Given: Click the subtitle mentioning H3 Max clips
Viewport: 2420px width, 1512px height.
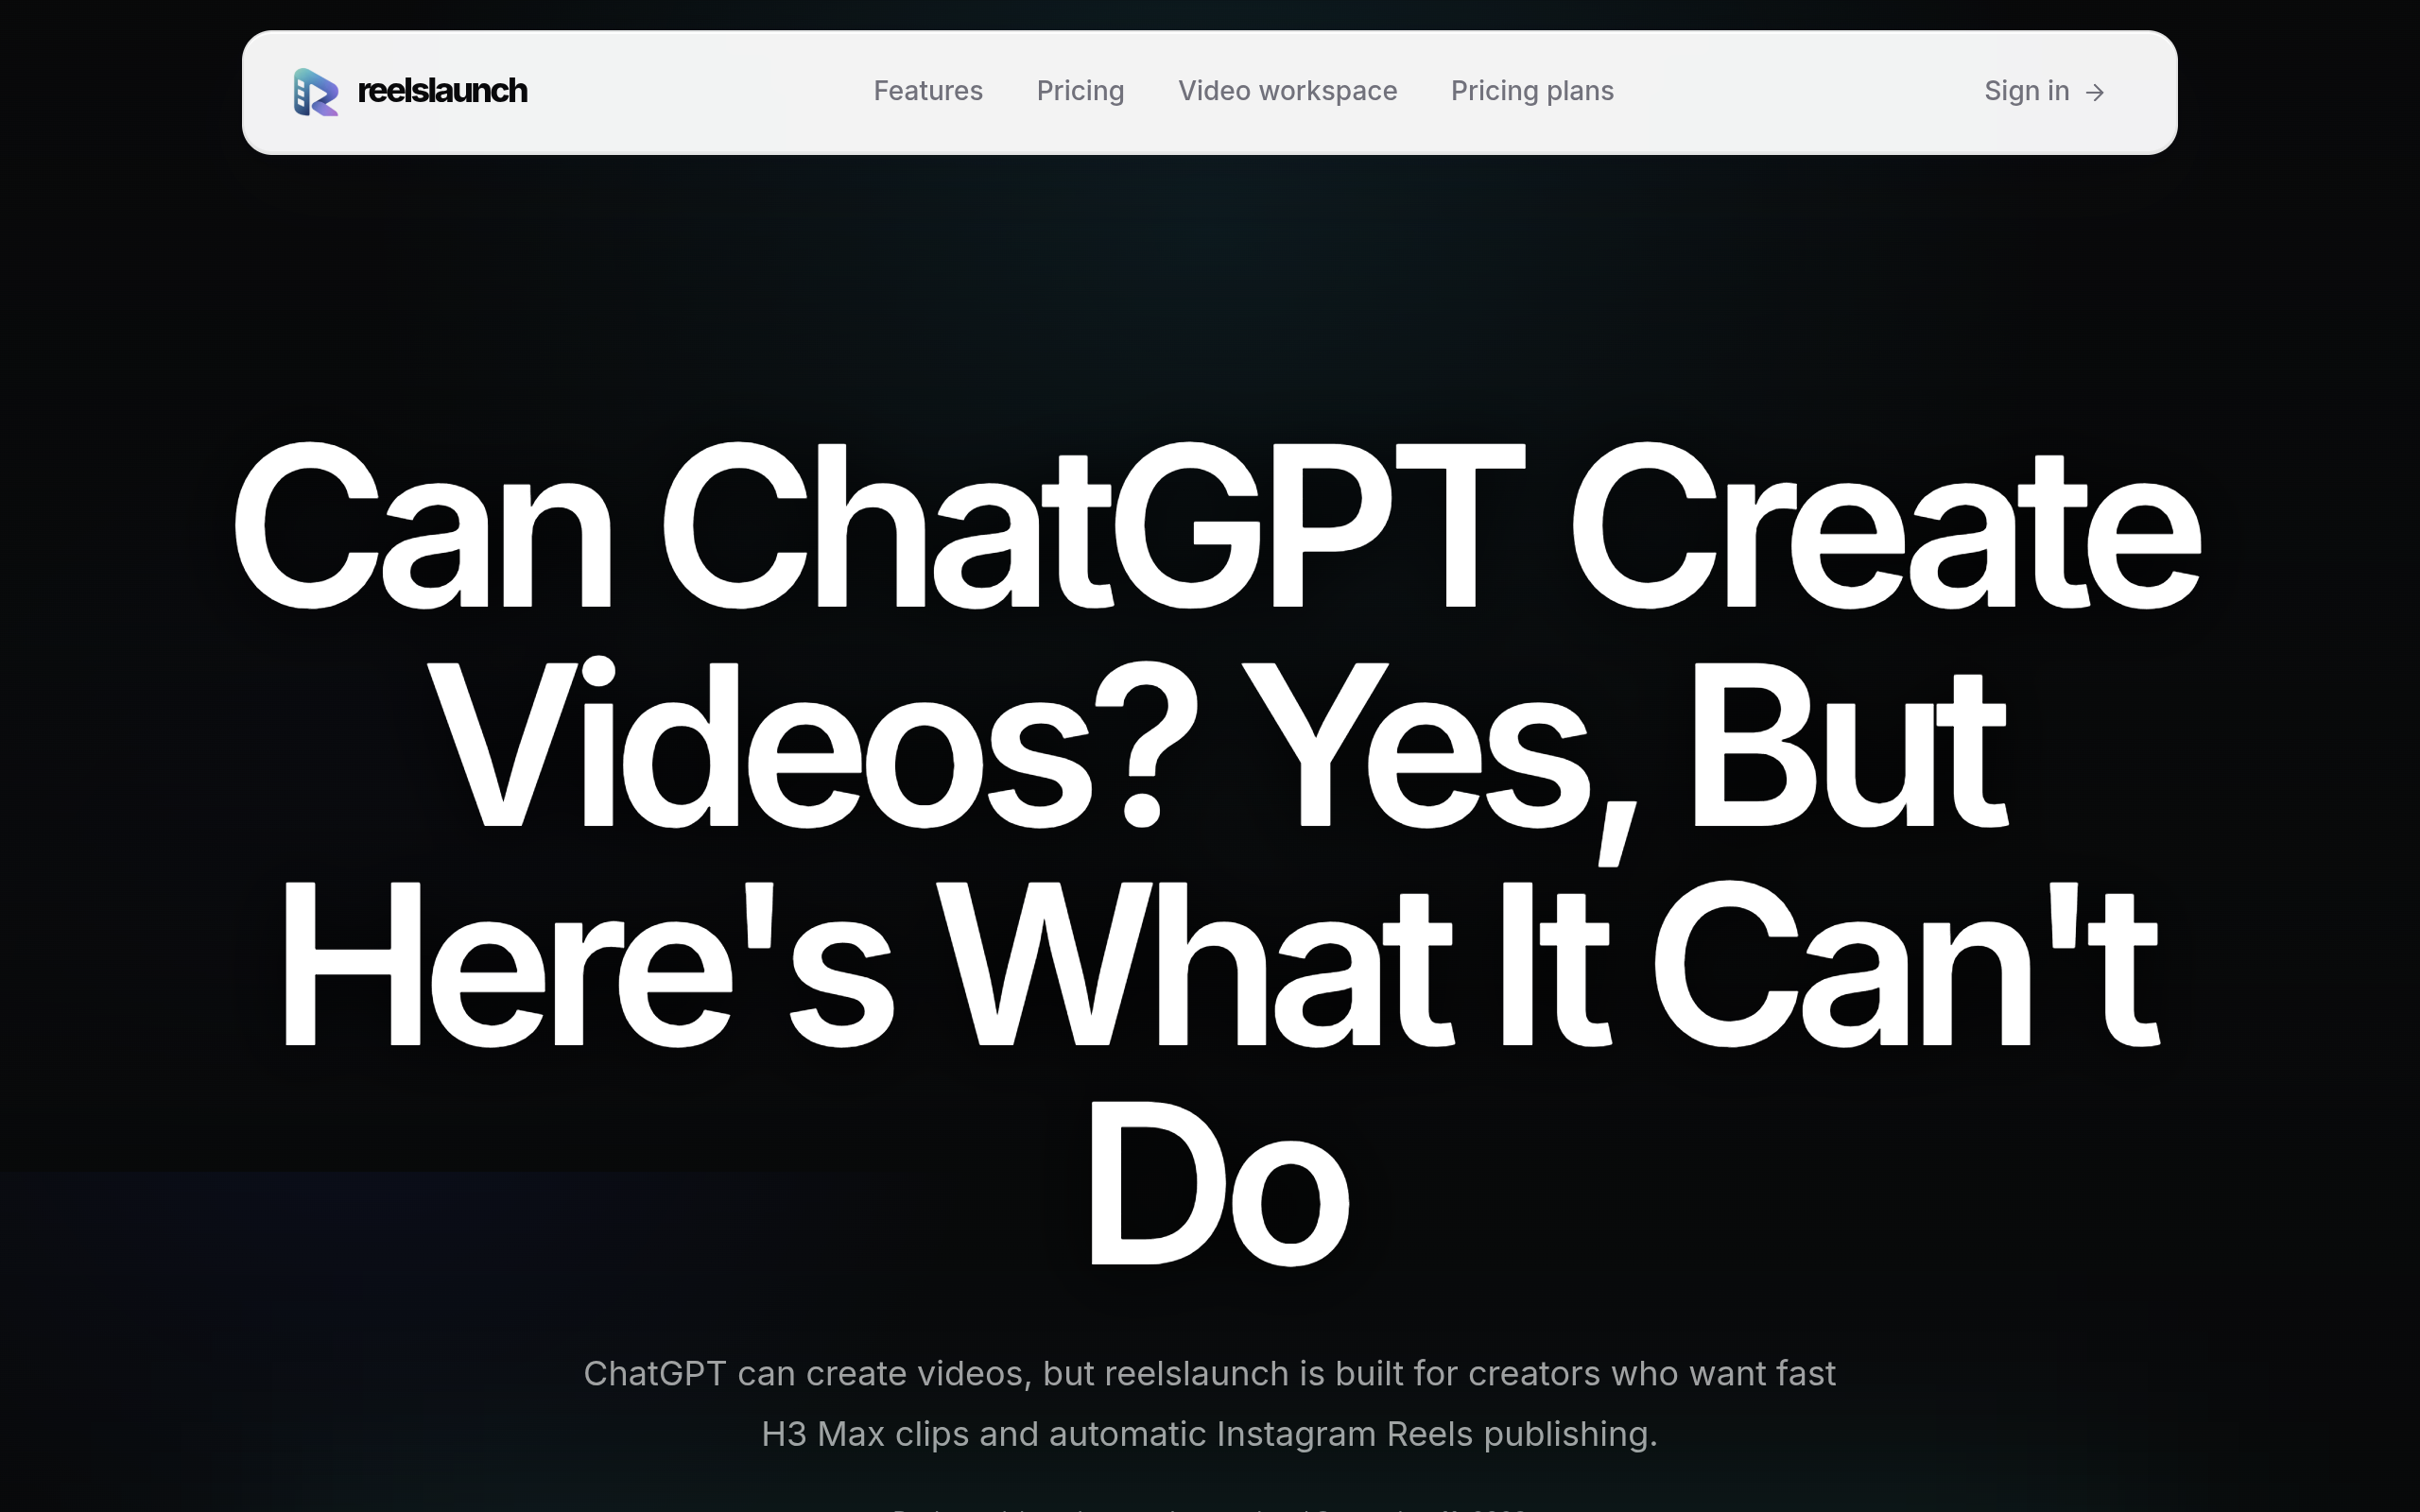Looking at the screenshot, I should click(x=1210, y=1403).
